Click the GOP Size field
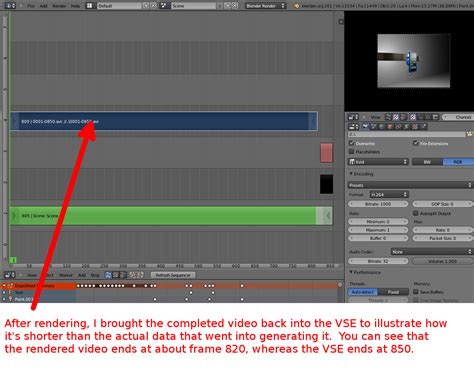Screen dimensions: 474x376 pos(443,204)
